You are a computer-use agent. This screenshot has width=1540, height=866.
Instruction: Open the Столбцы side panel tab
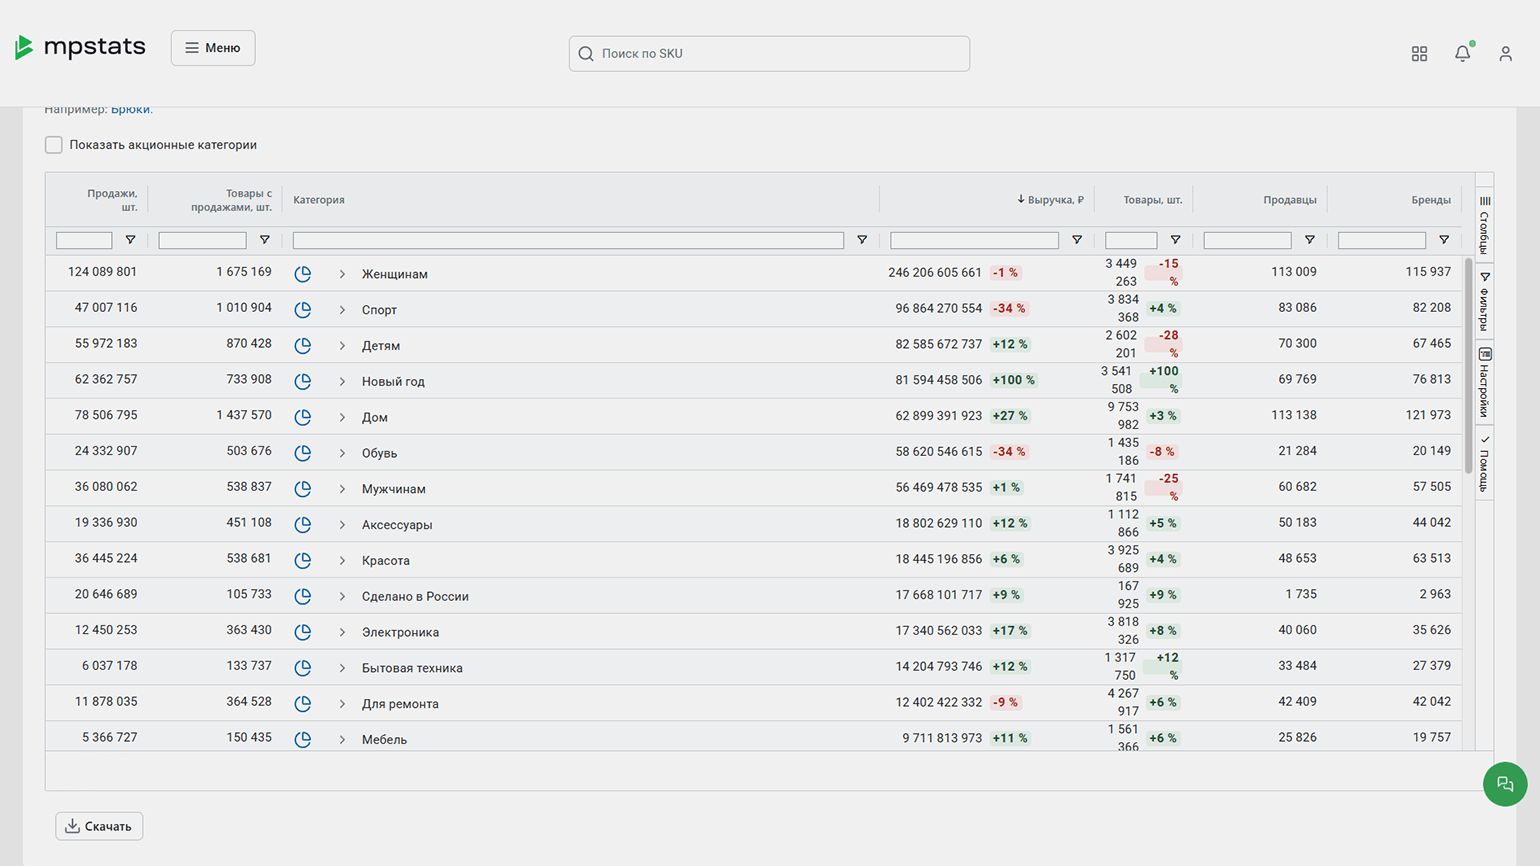(x=1484, y=225)
